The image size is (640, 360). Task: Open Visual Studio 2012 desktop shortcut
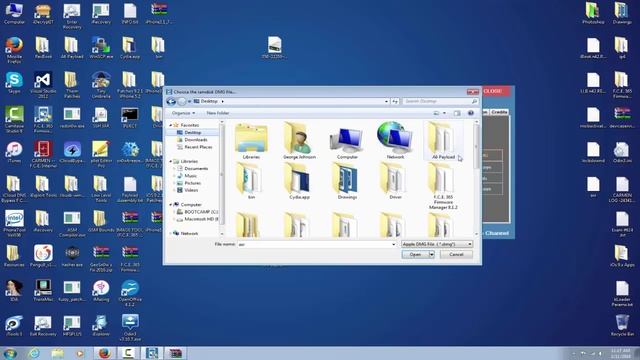tap(43, 84)
